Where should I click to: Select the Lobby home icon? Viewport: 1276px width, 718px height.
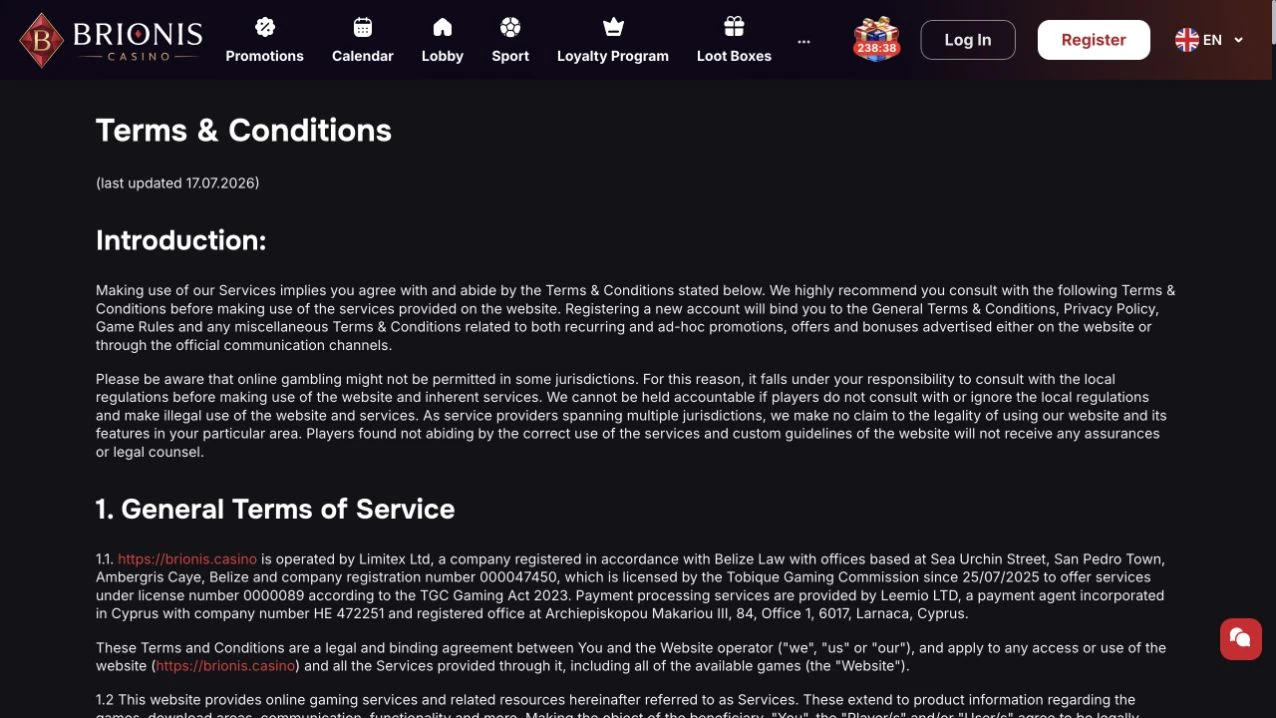[442, 27]
